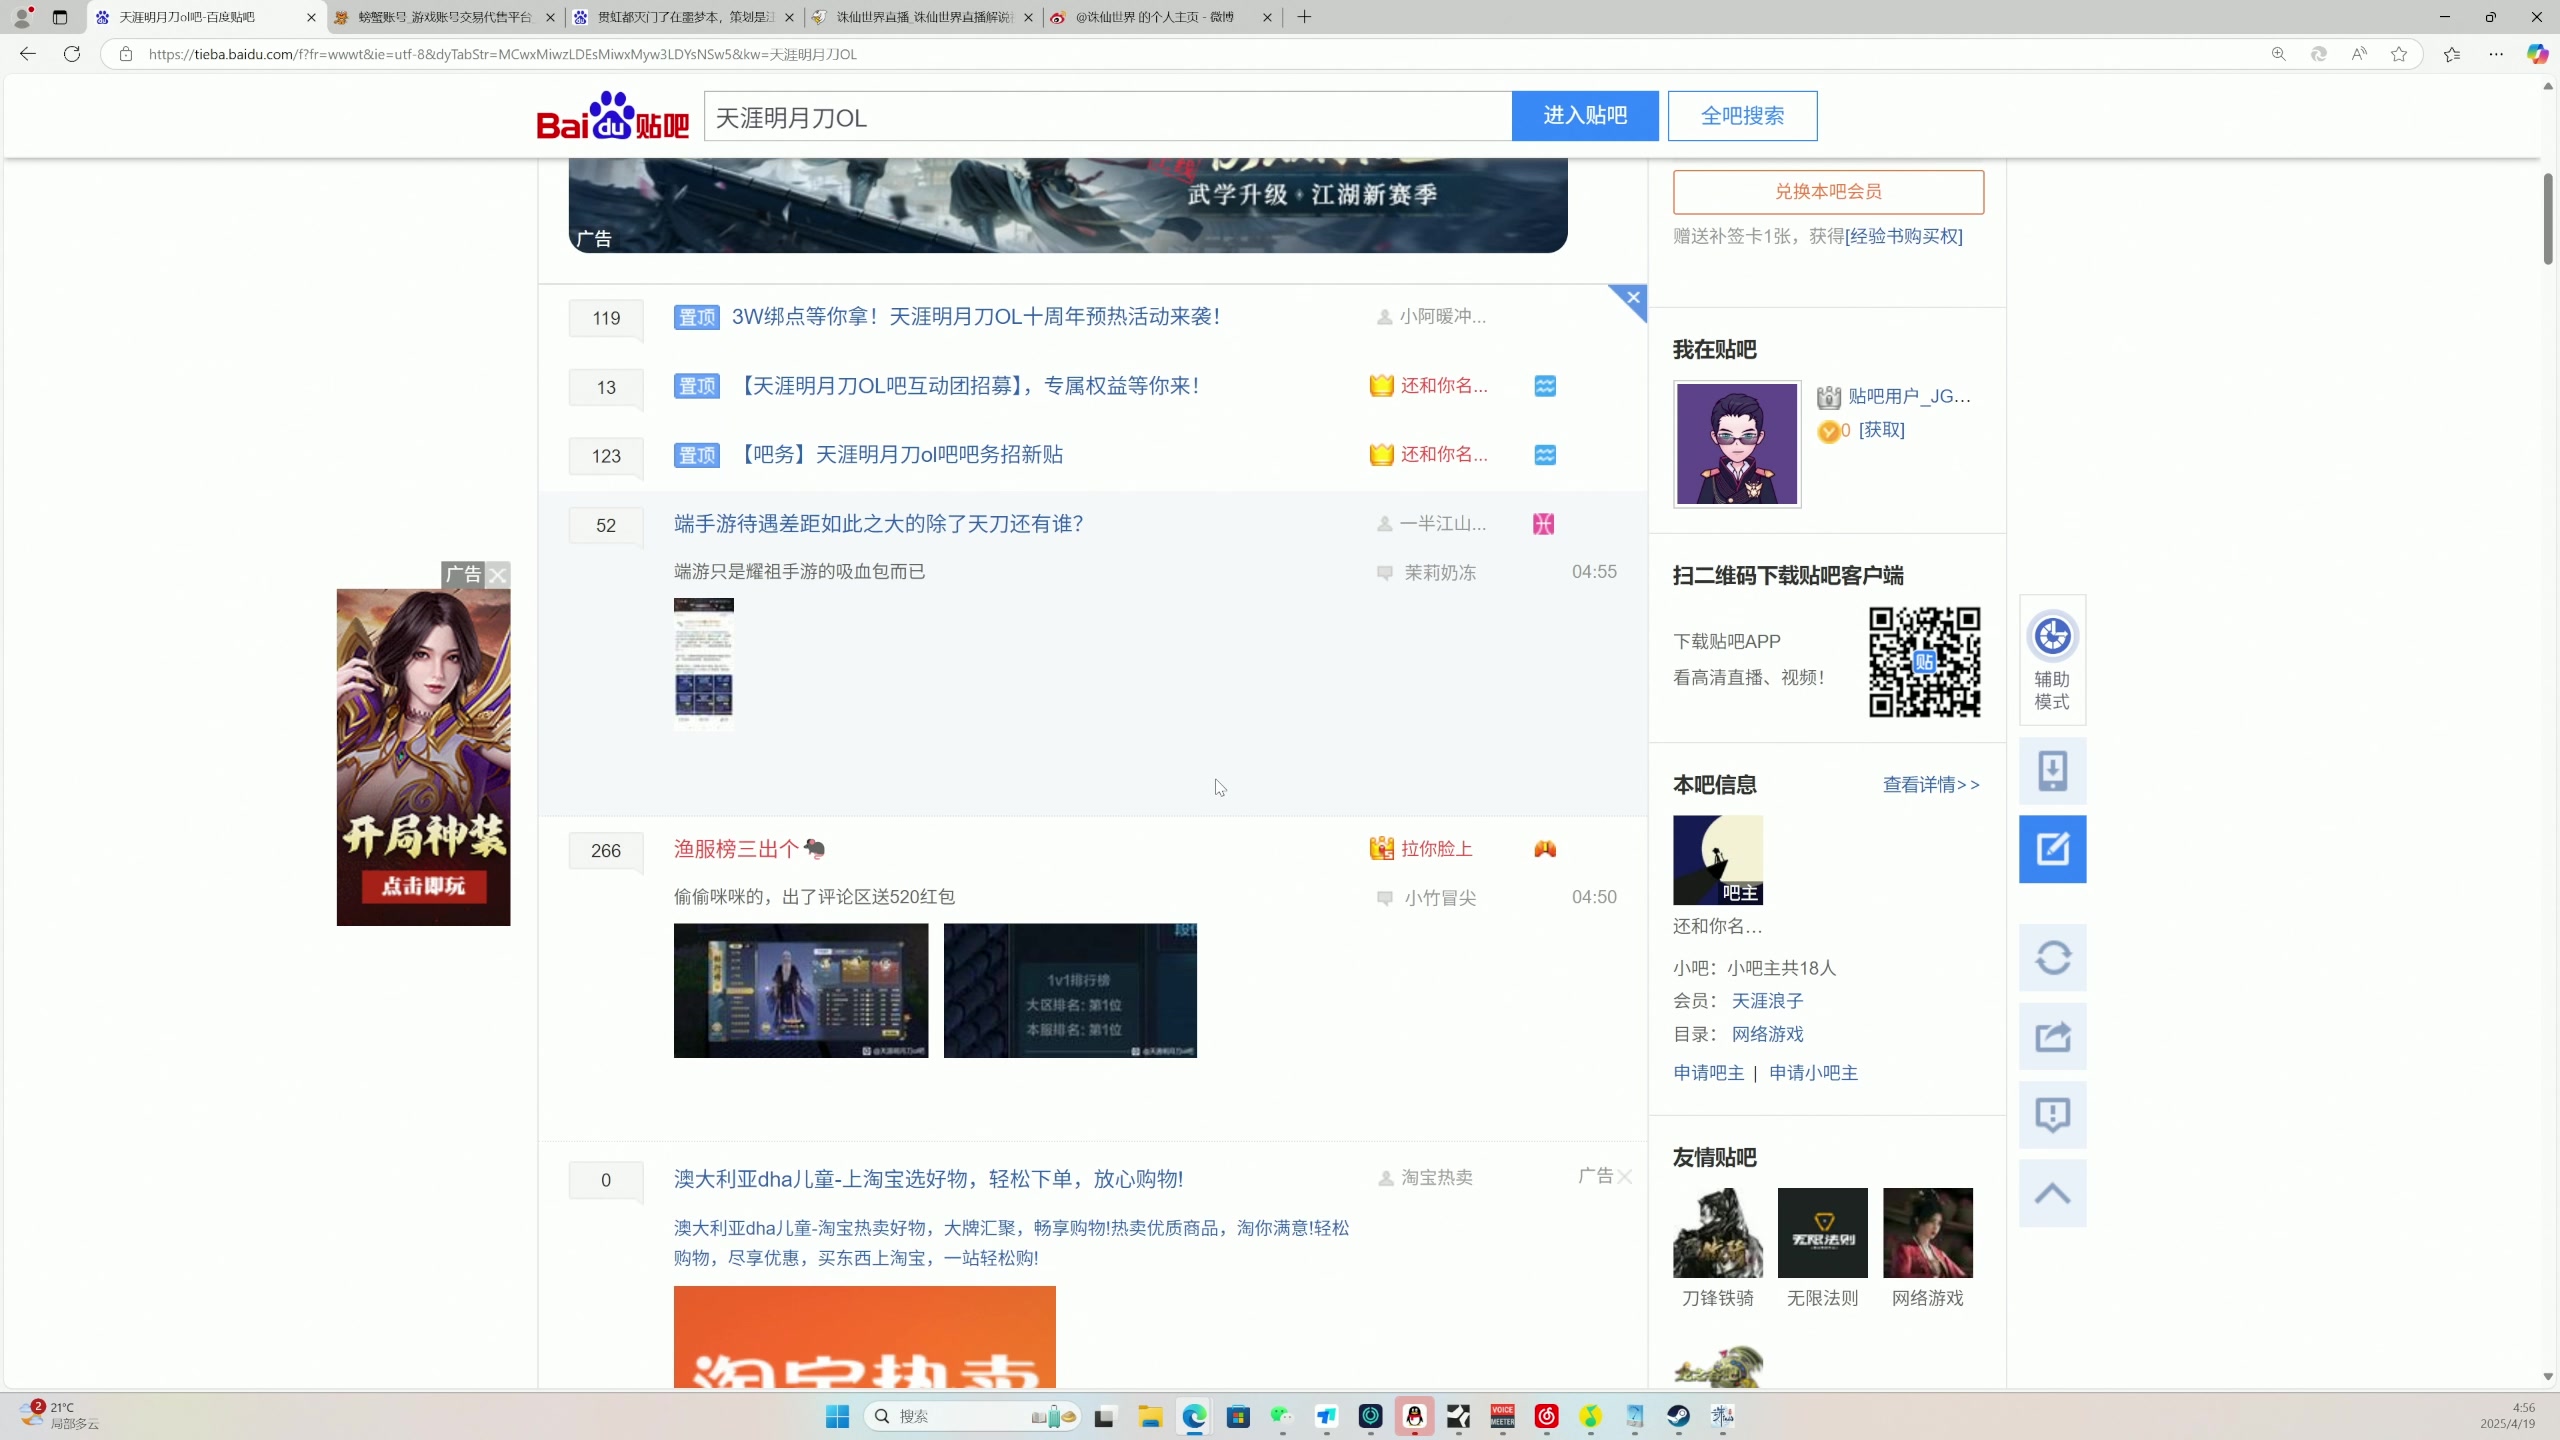Click the 全吧搜索 button
The image size is (2560, 1440).
[1742, 116]
